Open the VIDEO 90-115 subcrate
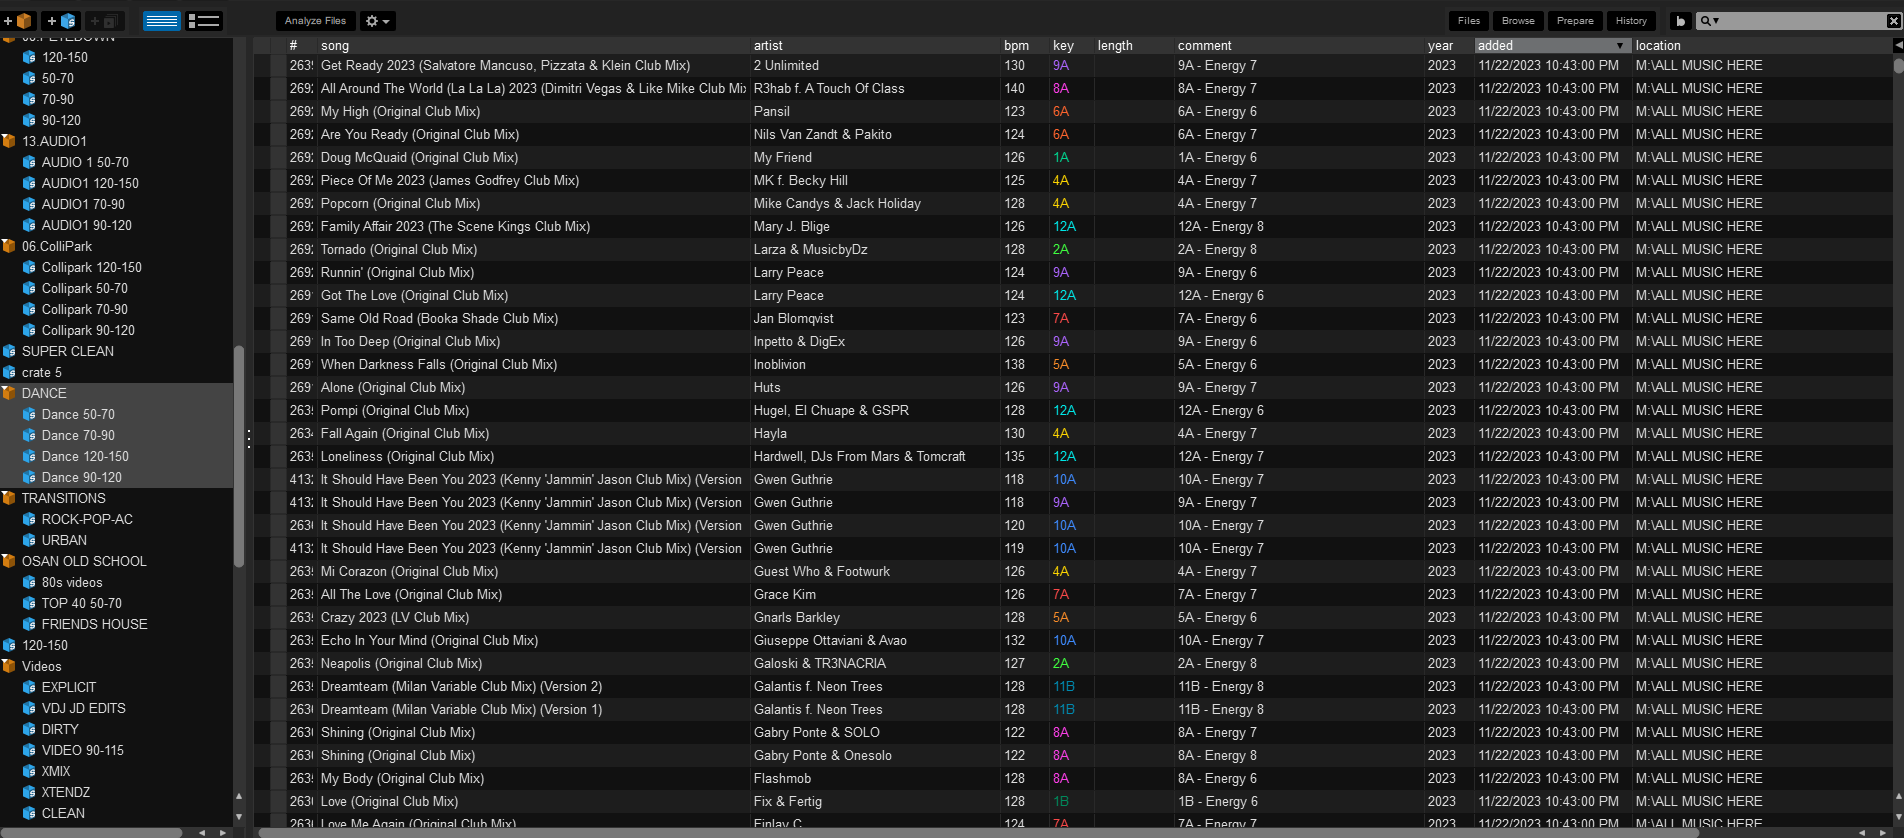This screenshot has height=838, width=1904. point(82,750)
